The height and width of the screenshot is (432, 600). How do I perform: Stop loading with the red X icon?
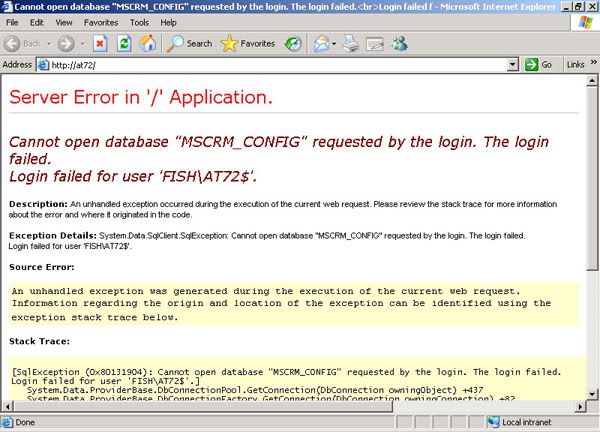pyautogui.click(x=100, y=44)
